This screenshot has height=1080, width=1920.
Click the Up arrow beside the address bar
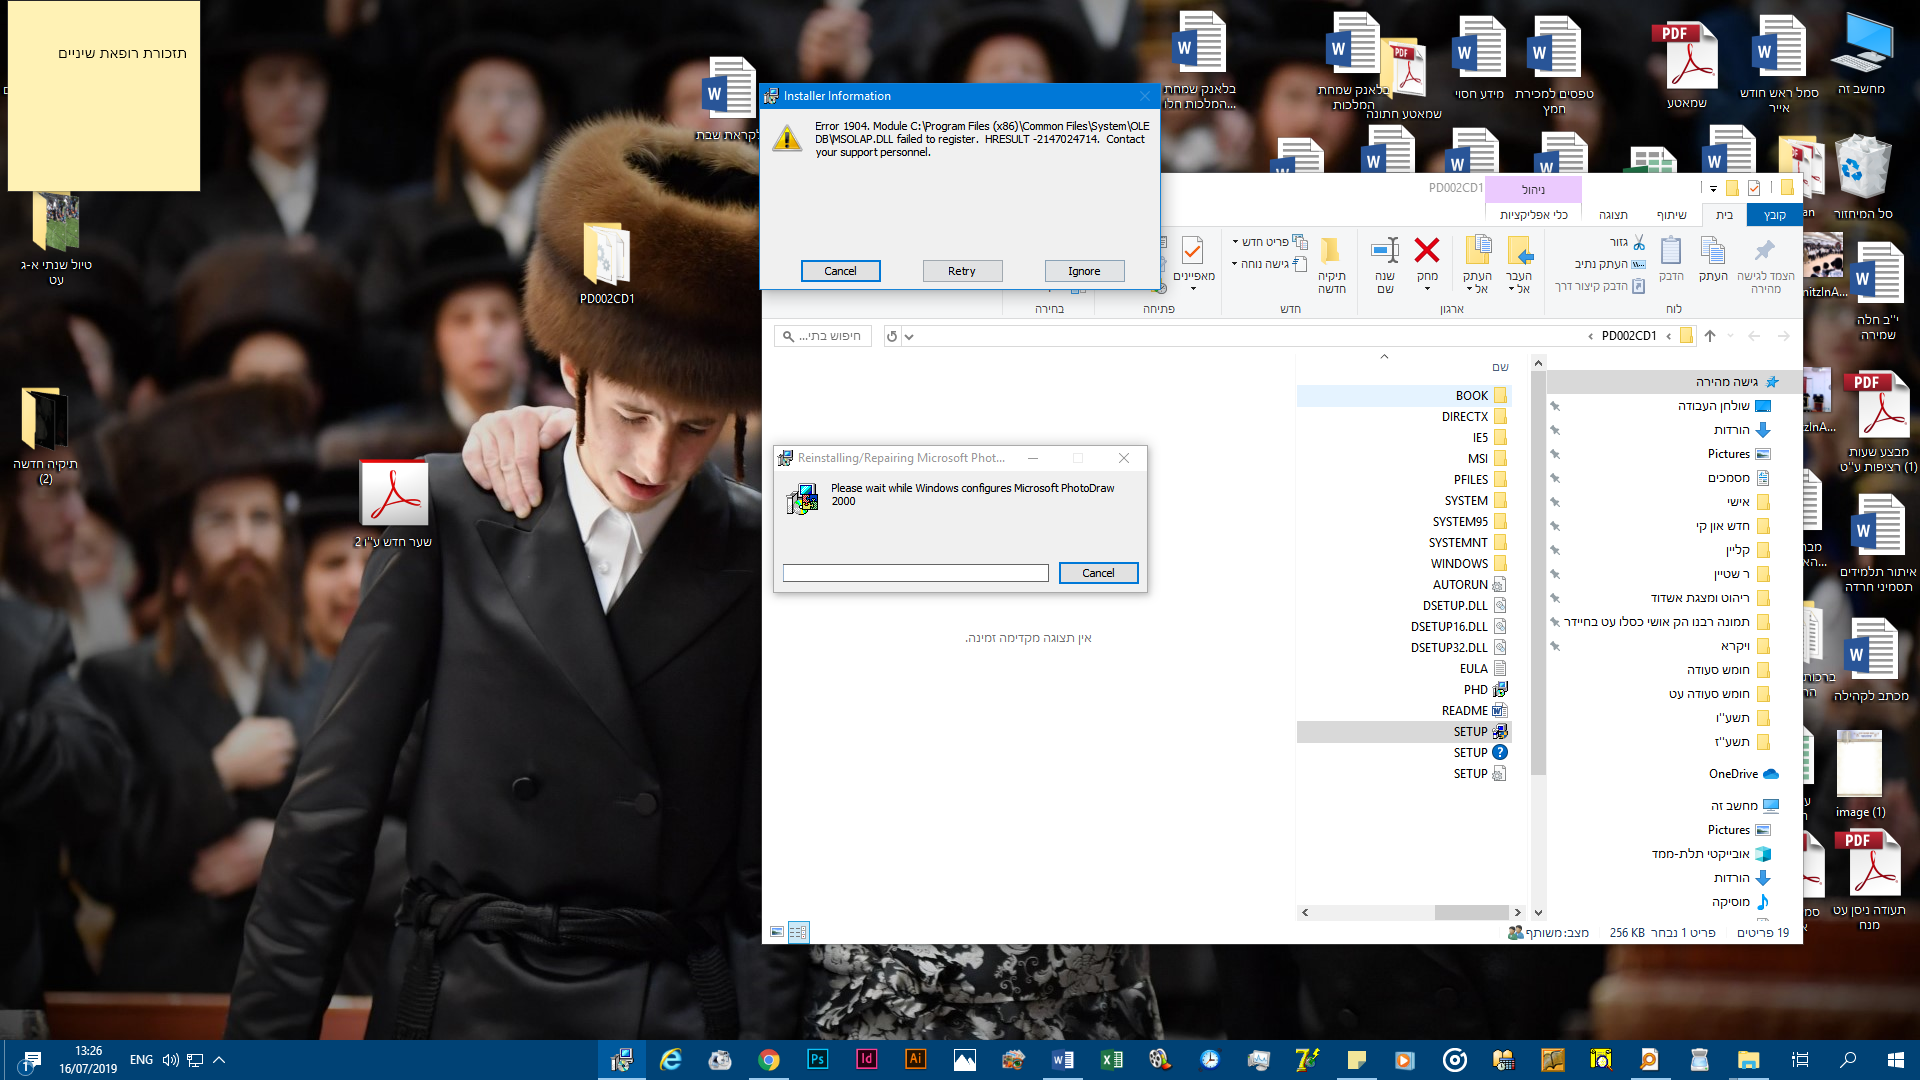coord(1710,336)
